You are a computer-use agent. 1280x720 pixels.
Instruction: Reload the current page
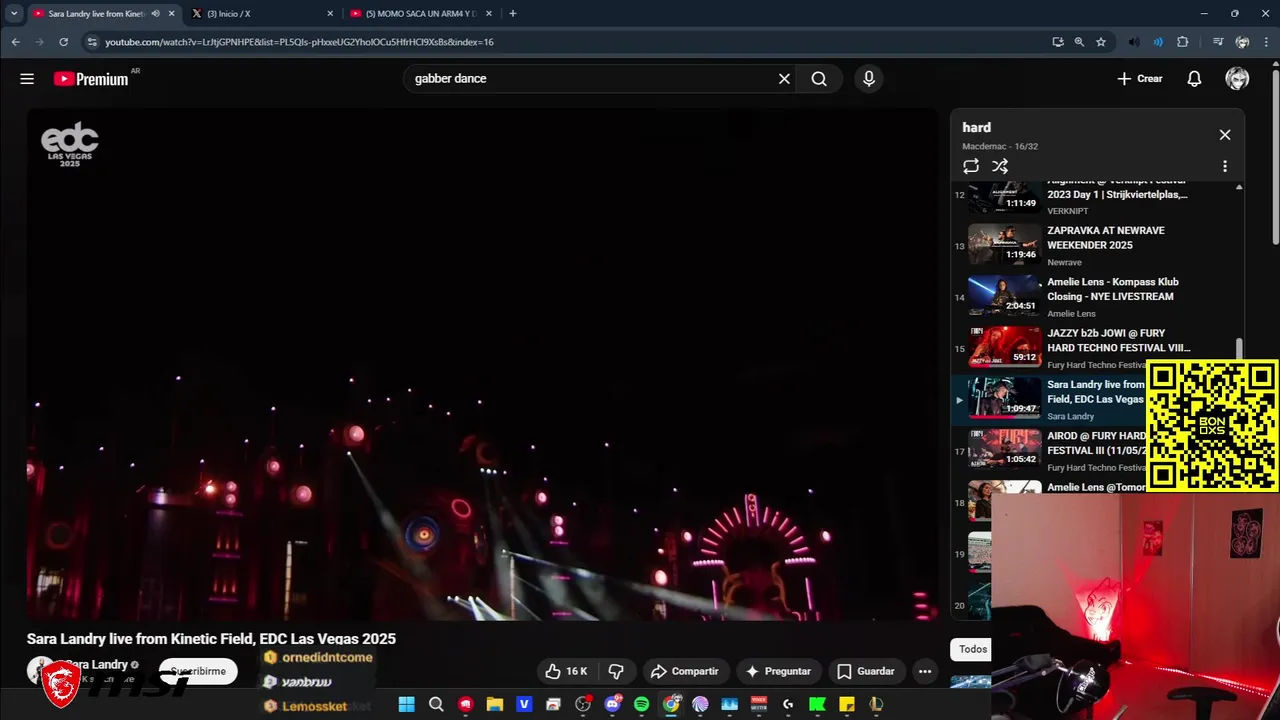(x=64, y=42)
